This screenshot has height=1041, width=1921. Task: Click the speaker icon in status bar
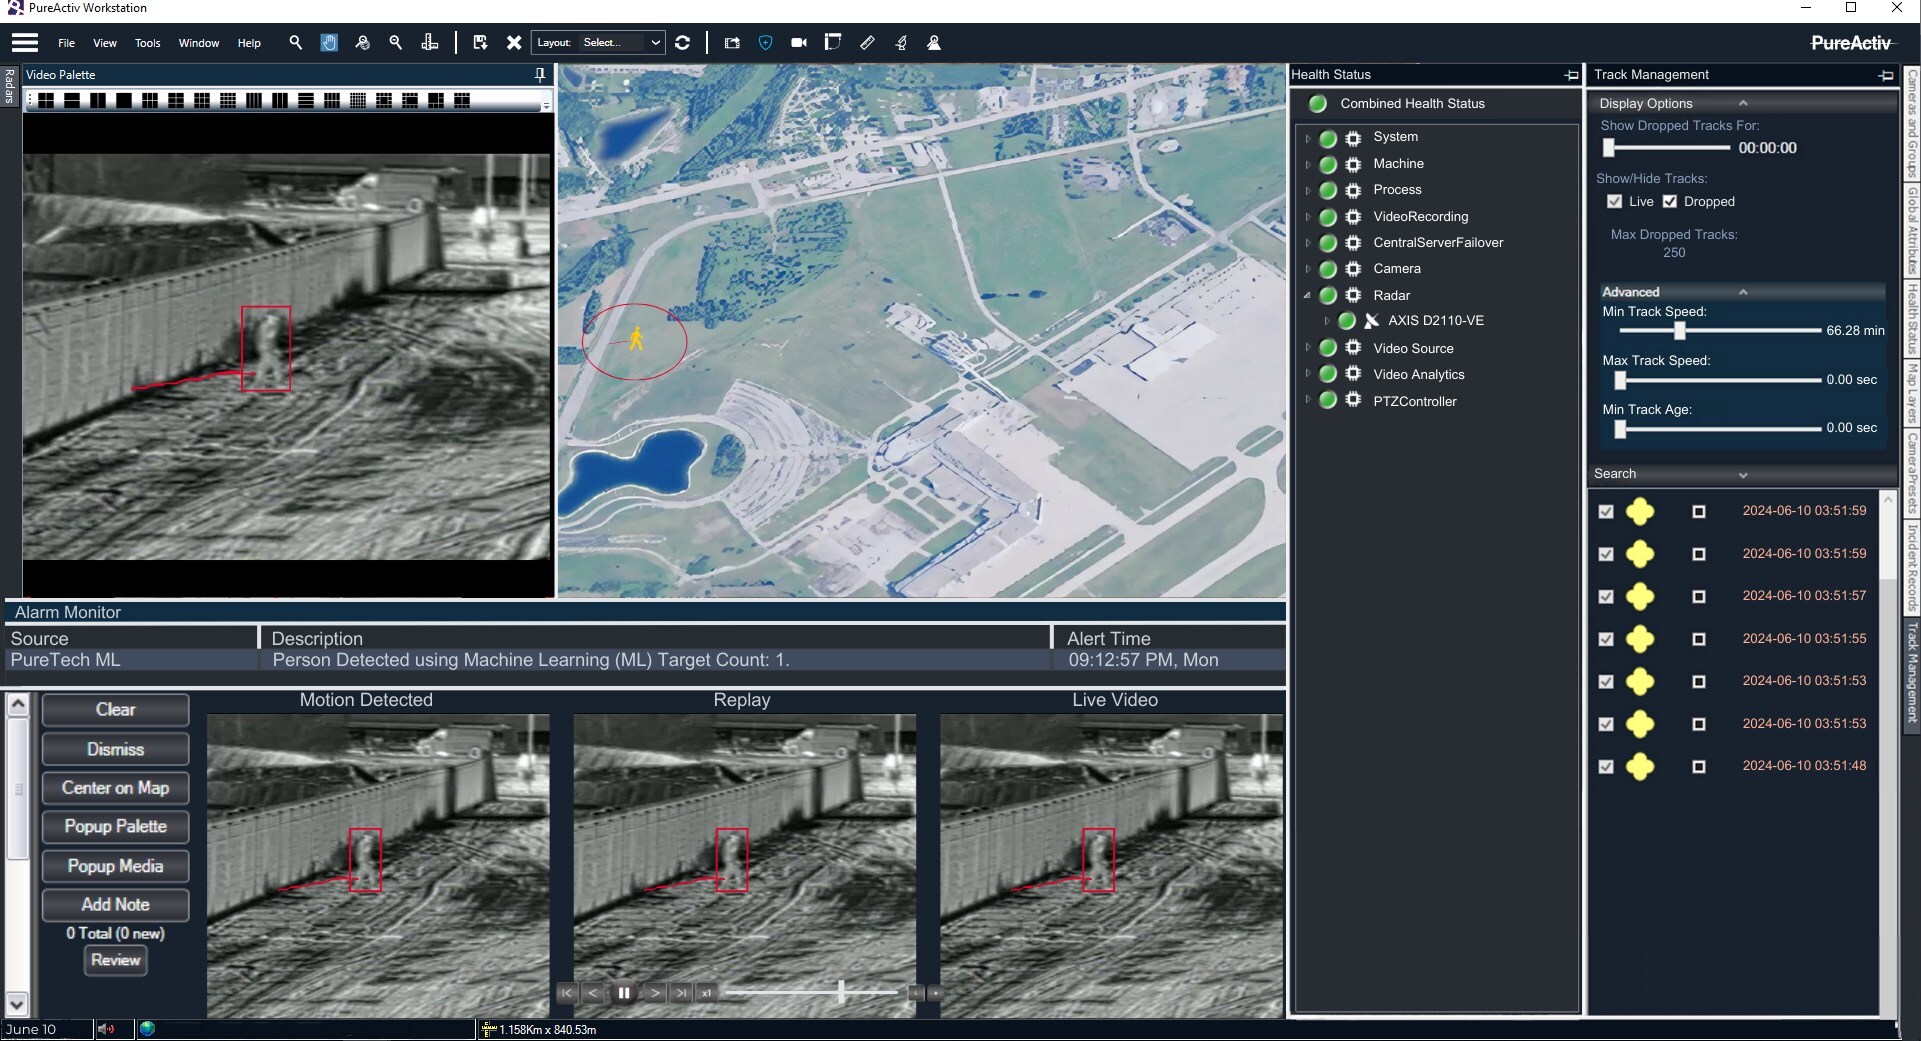(106, 1029)
